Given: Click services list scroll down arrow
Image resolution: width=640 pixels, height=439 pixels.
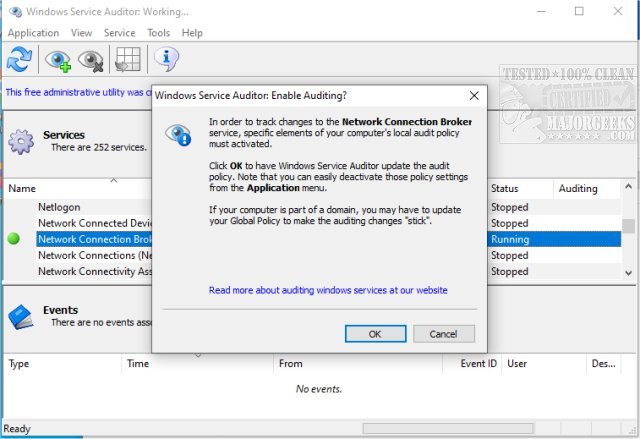Looking at the screenshot, I should point(628,273).
